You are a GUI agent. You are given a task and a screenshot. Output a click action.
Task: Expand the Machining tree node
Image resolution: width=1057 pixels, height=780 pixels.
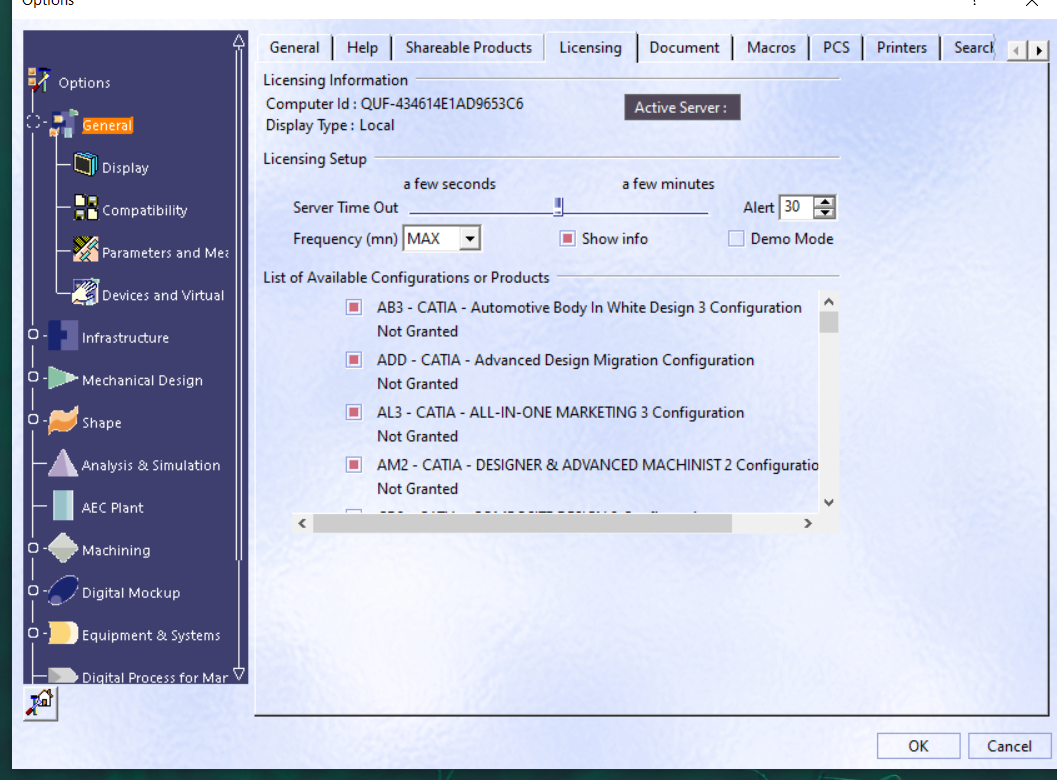33,548
